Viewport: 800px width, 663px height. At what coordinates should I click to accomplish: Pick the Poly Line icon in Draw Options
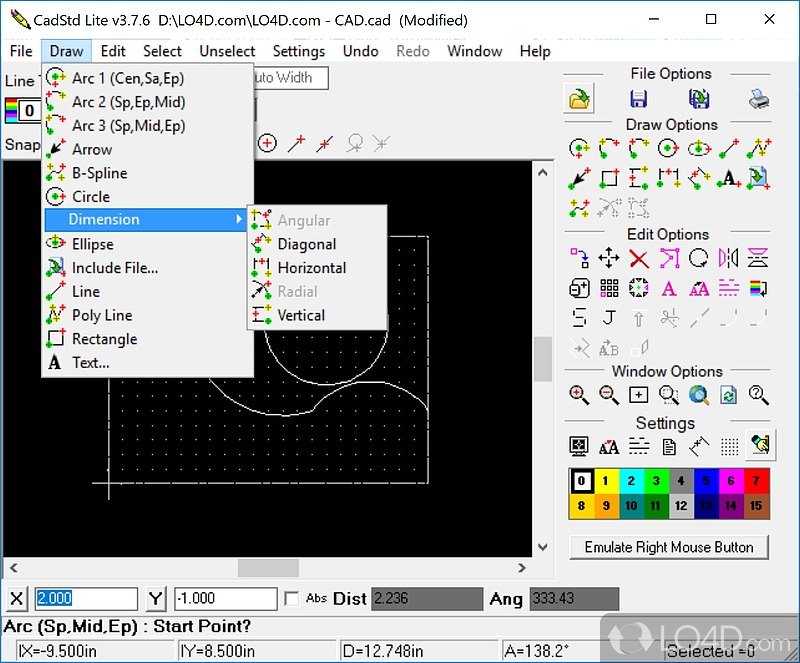(x=759, y=149)
